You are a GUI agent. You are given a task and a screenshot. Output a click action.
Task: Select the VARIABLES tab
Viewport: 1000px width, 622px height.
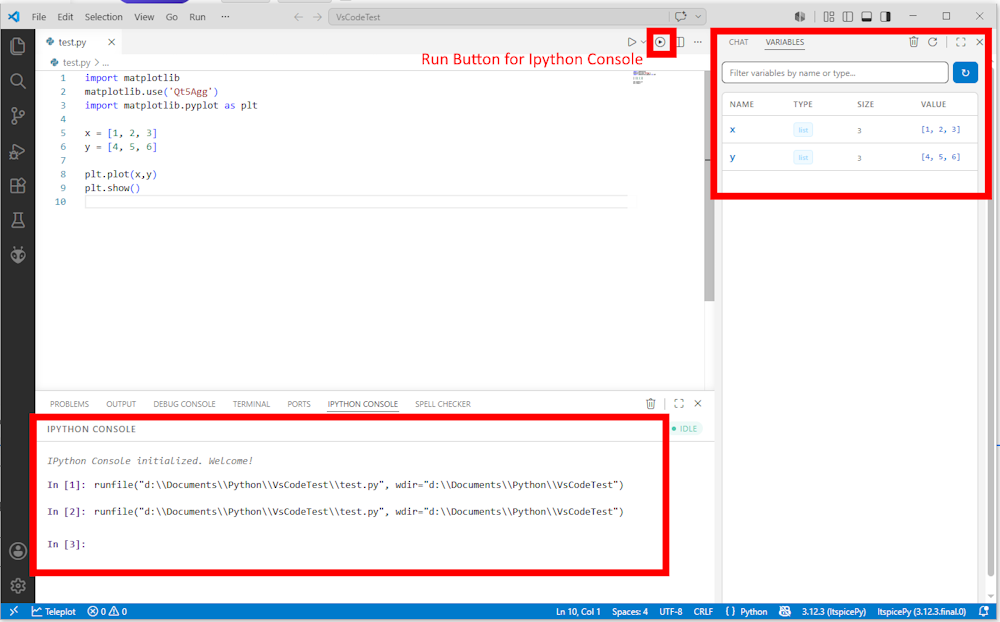[784, 42]
